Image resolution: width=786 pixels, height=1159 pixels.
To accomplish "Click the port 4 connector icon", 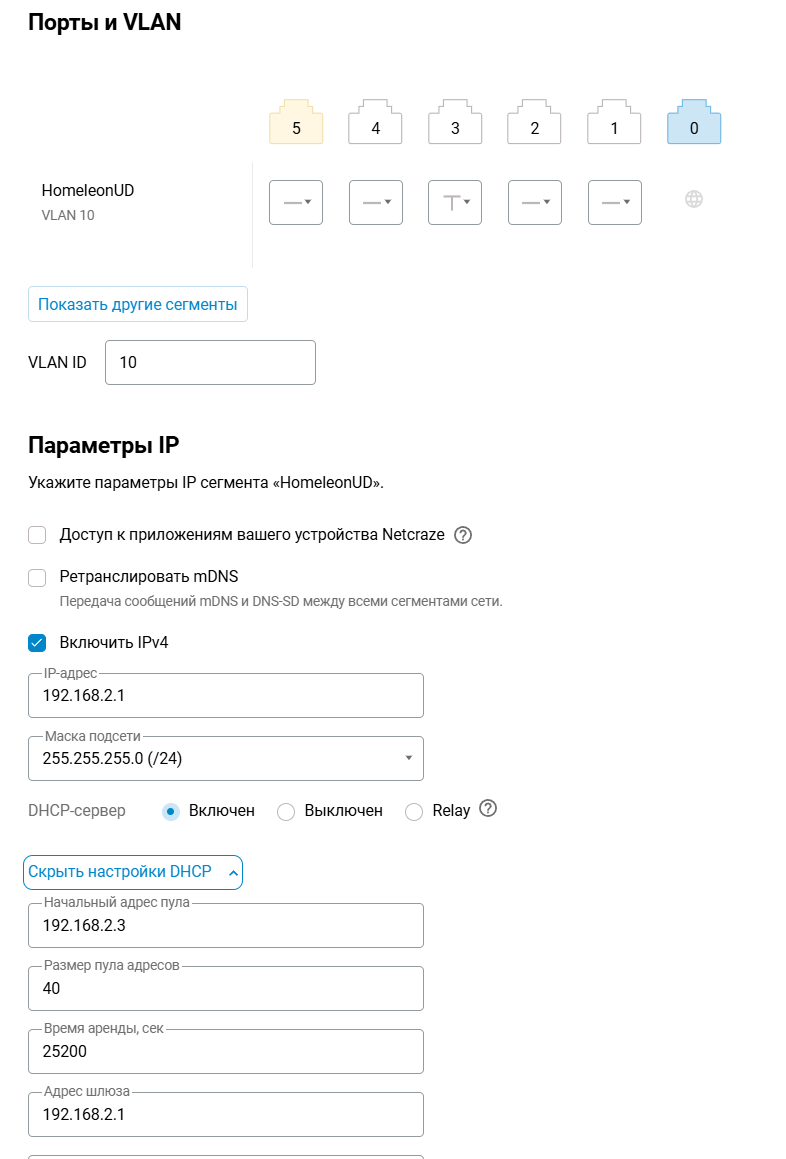I will tap(375, 123).
